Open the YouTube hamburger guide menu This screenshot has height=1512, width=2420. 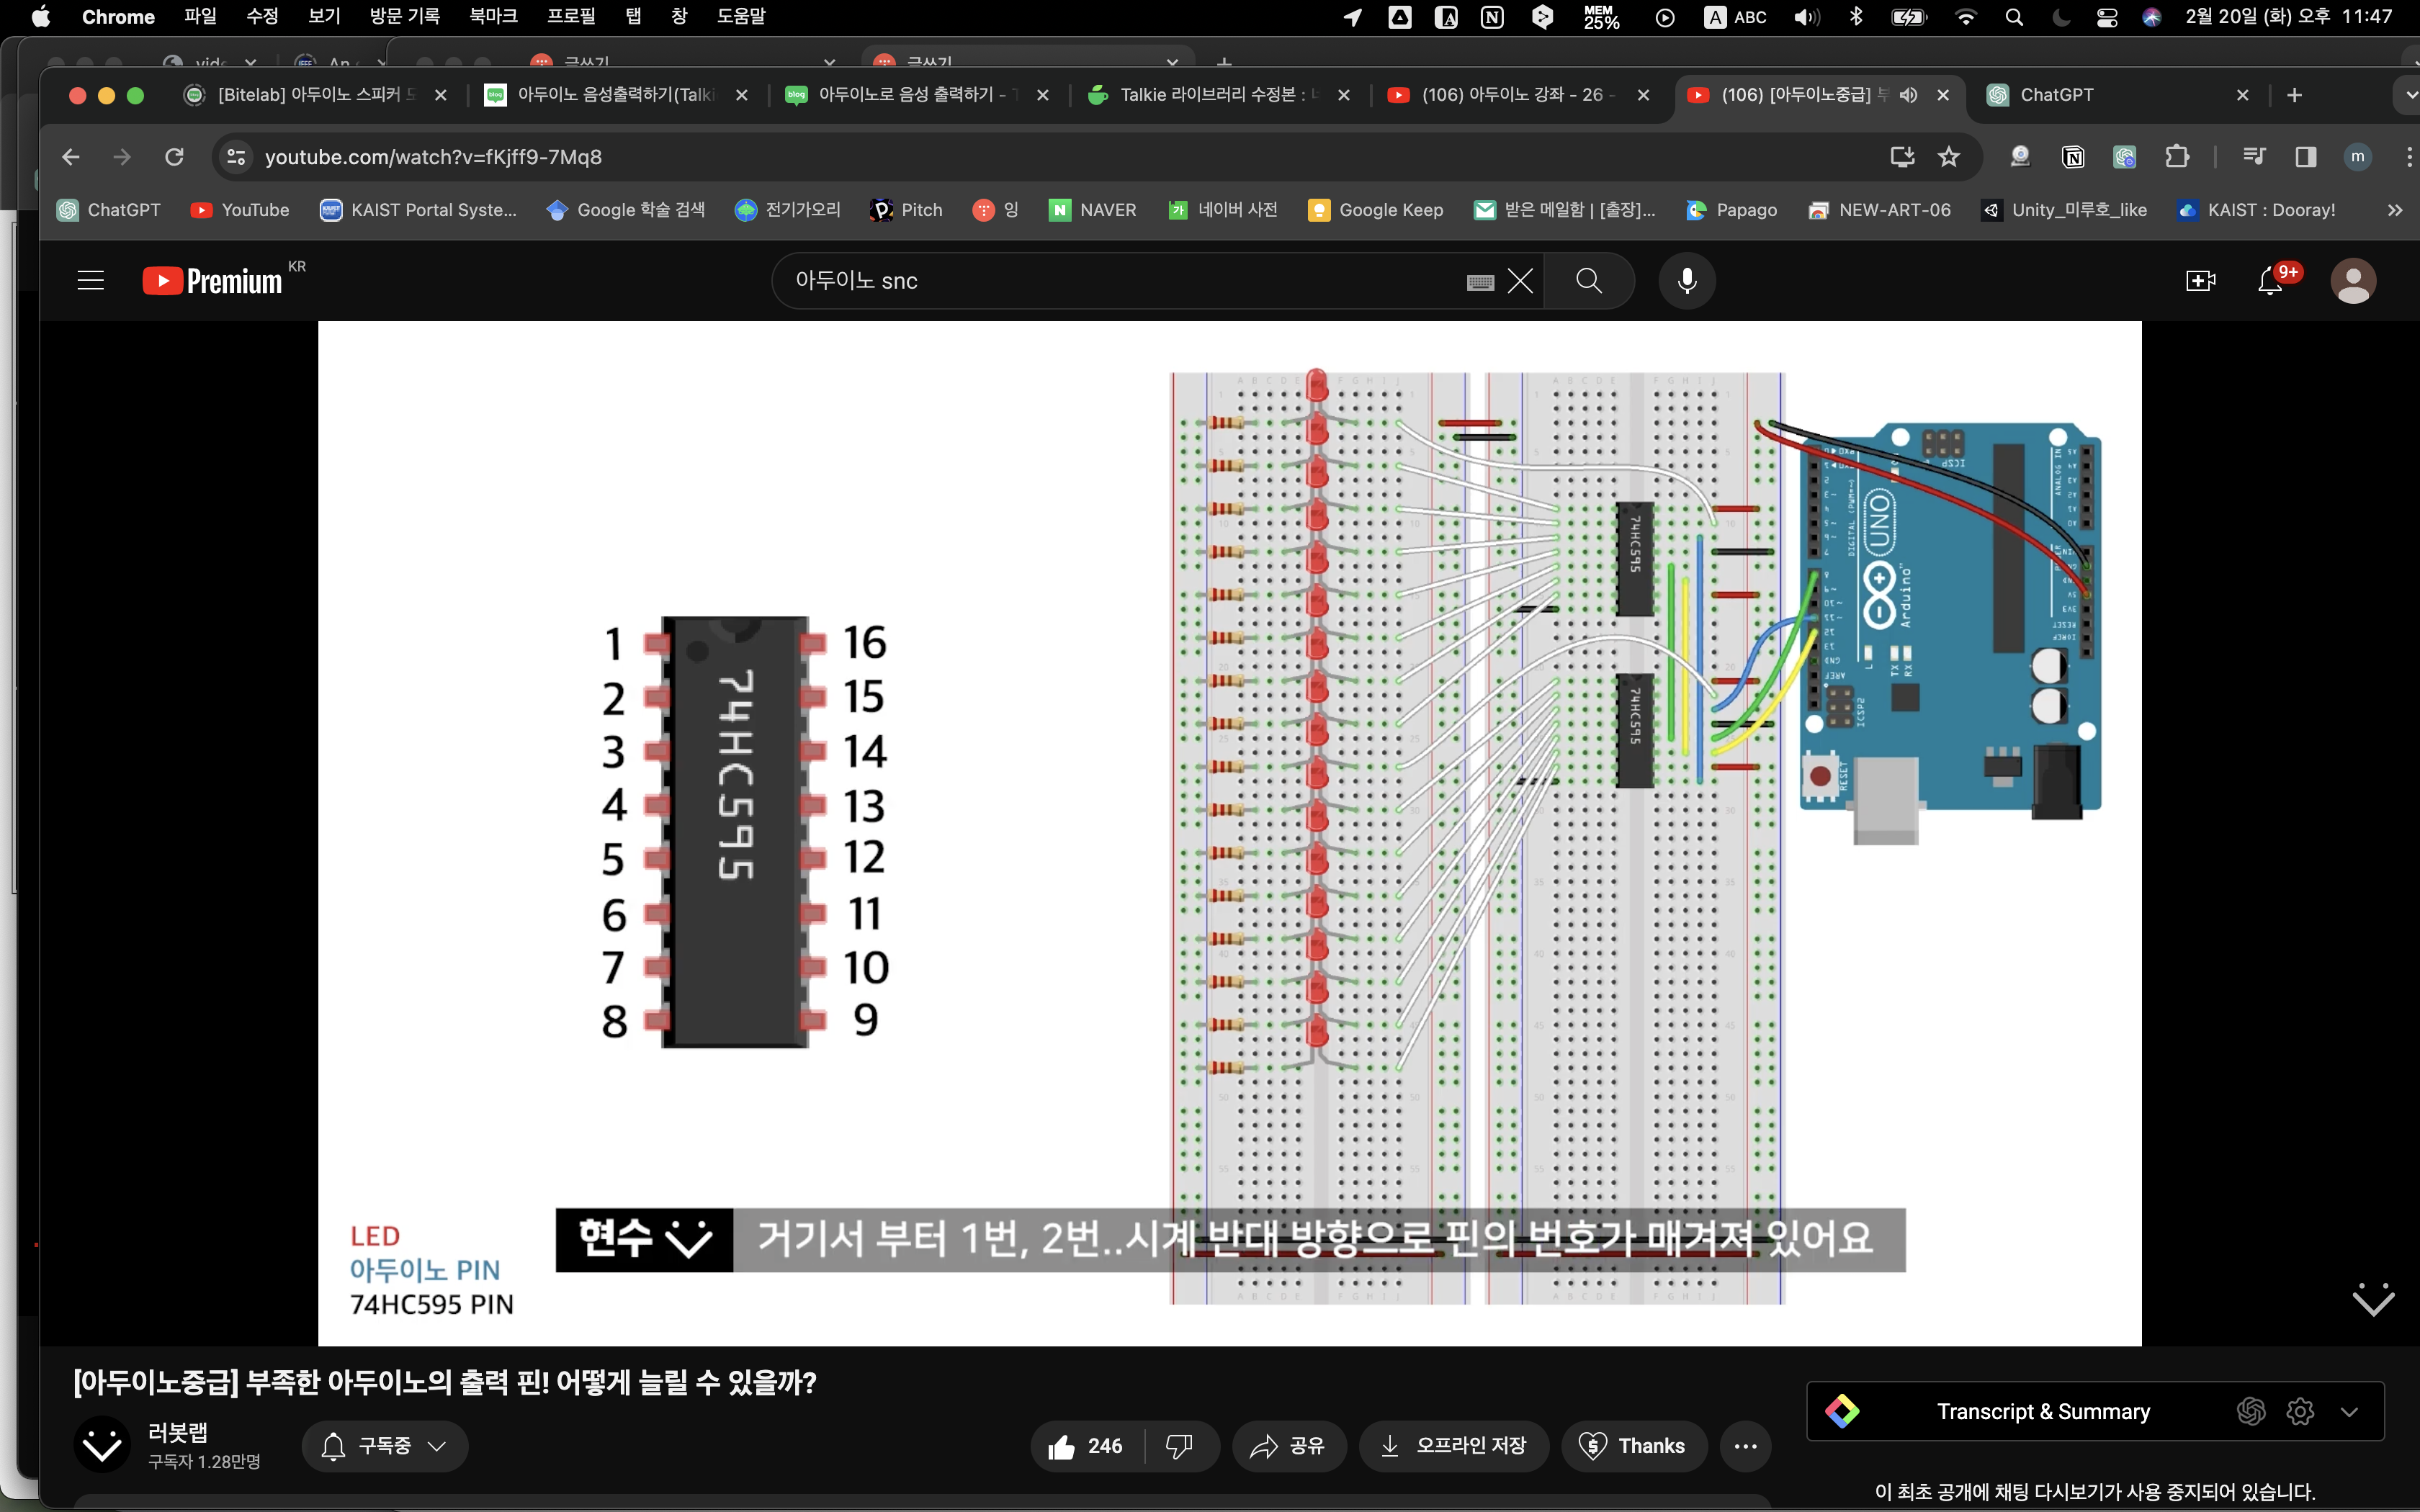(x=90, y=281)
